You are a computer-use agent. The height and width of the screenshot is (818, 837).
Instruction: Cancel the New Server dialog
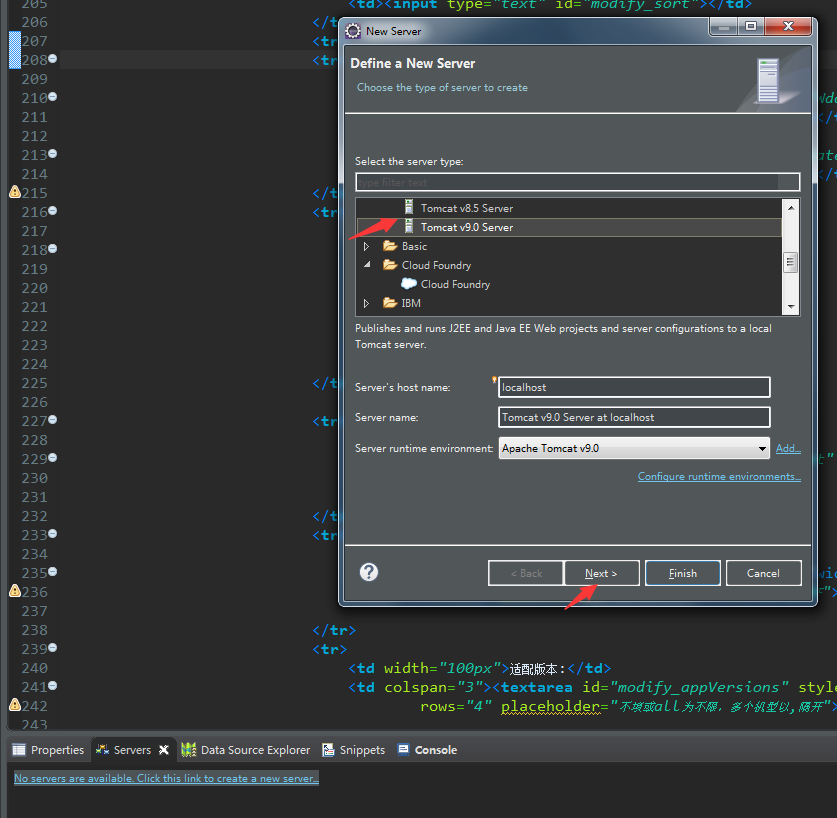pos(763,573)
